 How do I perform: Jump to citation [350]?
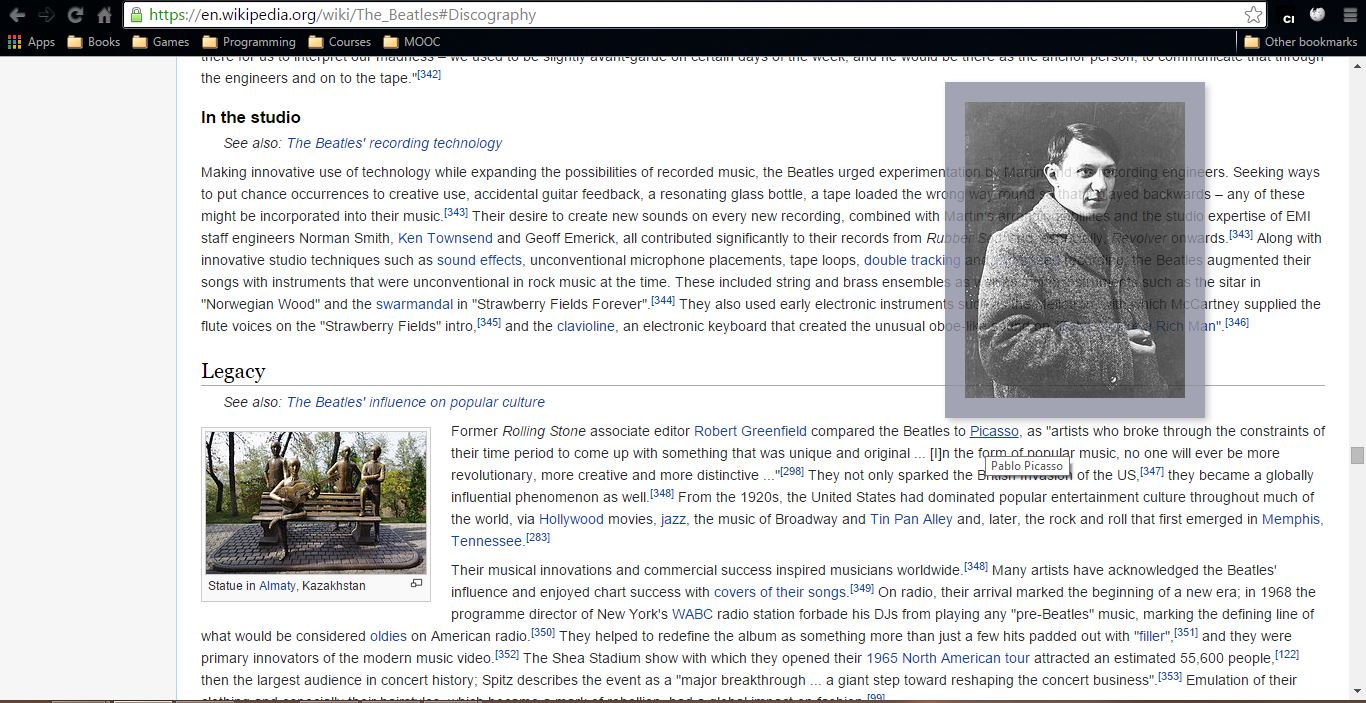tap(543, 632)
